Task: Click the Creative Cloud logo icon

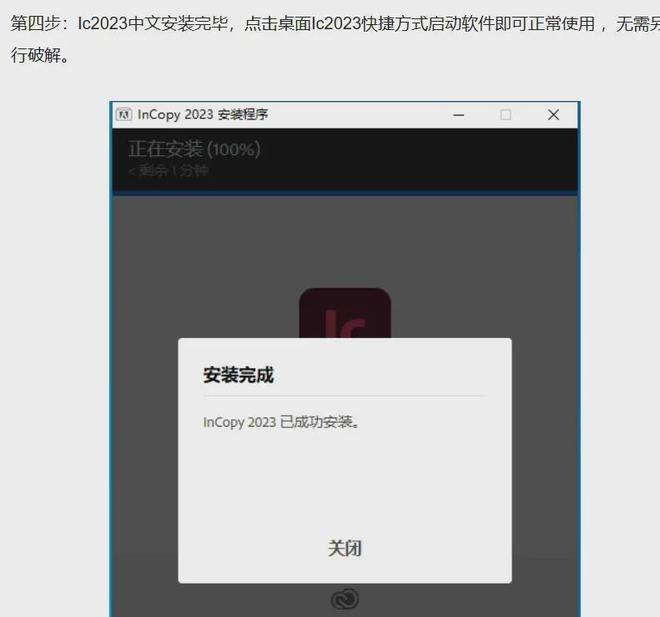Action: [x=345, y=598]
